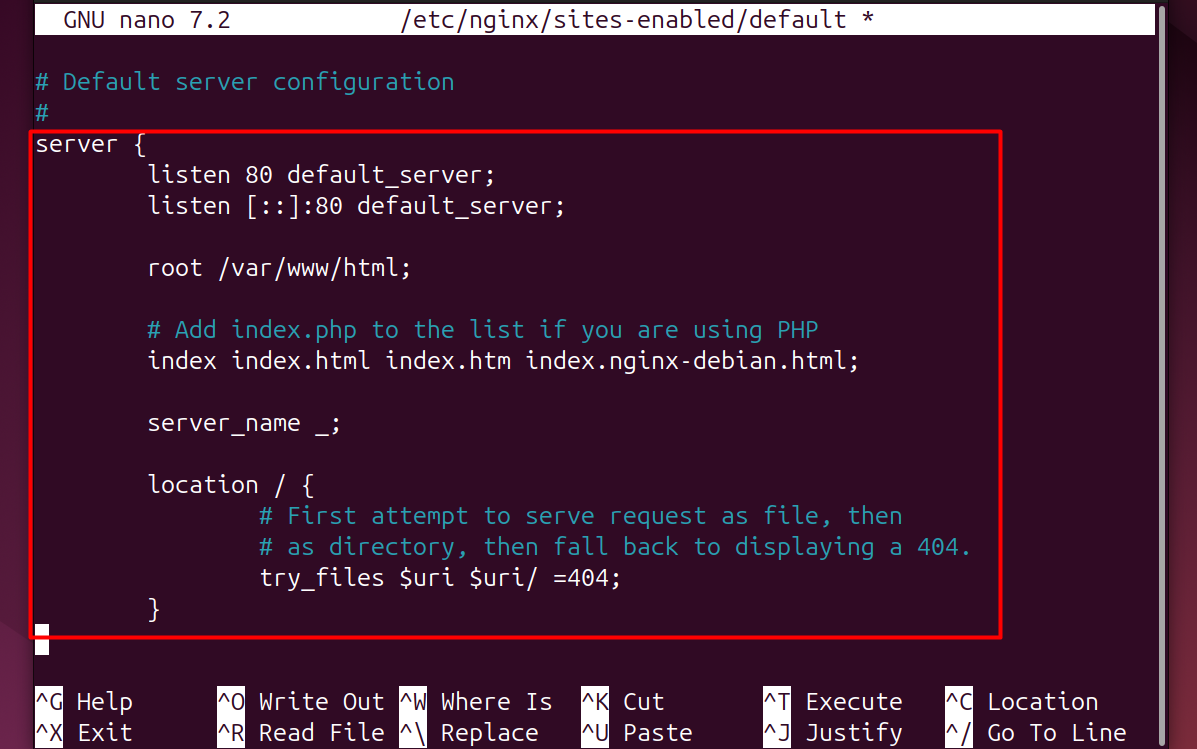Click the ^X Exit shortcut
The height and width of the screenshot is (749, 1197).
coord(84,733)
